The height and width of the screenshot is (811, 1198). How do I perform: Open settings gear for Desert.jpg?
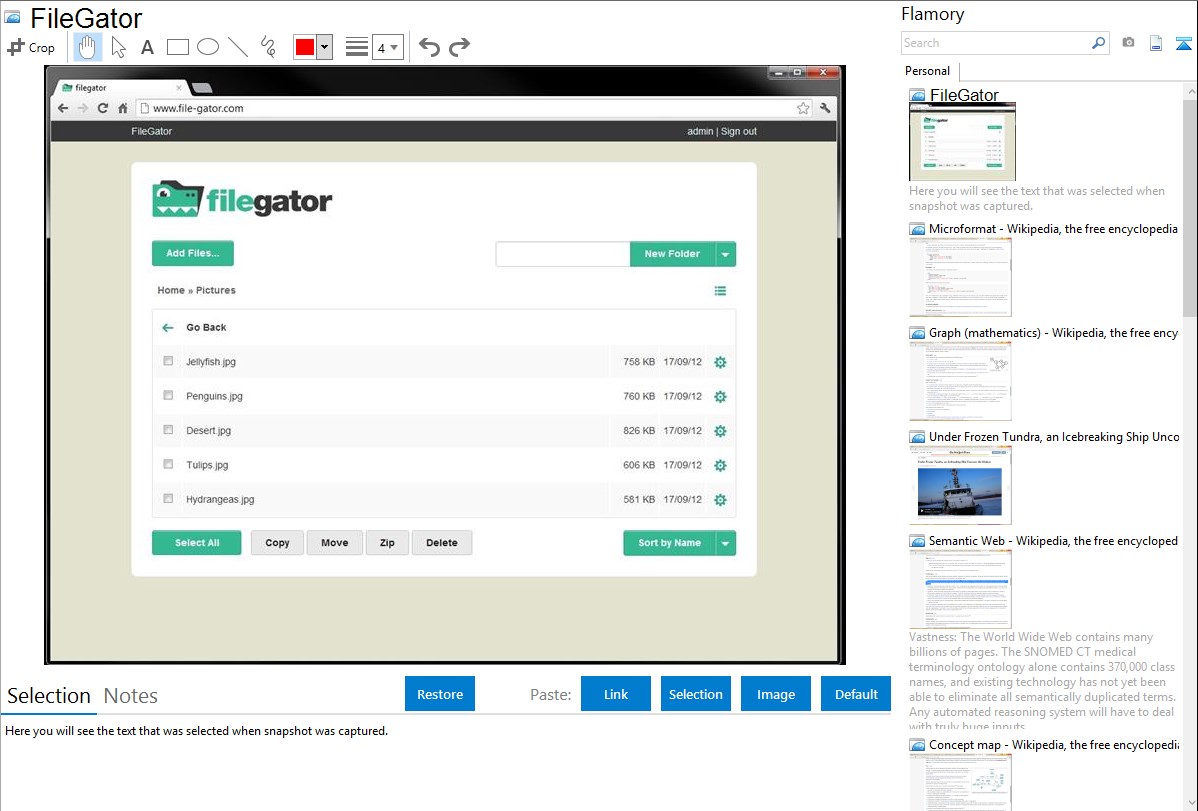[720, 431]
